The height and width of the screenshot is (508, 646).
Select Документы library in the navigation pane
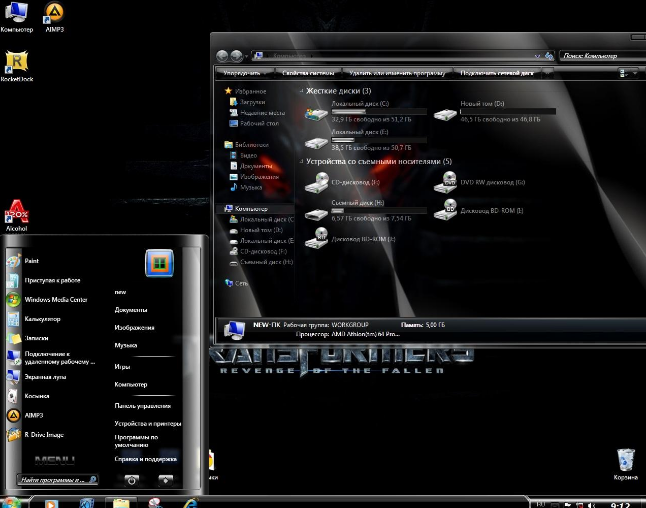[251, 166]
